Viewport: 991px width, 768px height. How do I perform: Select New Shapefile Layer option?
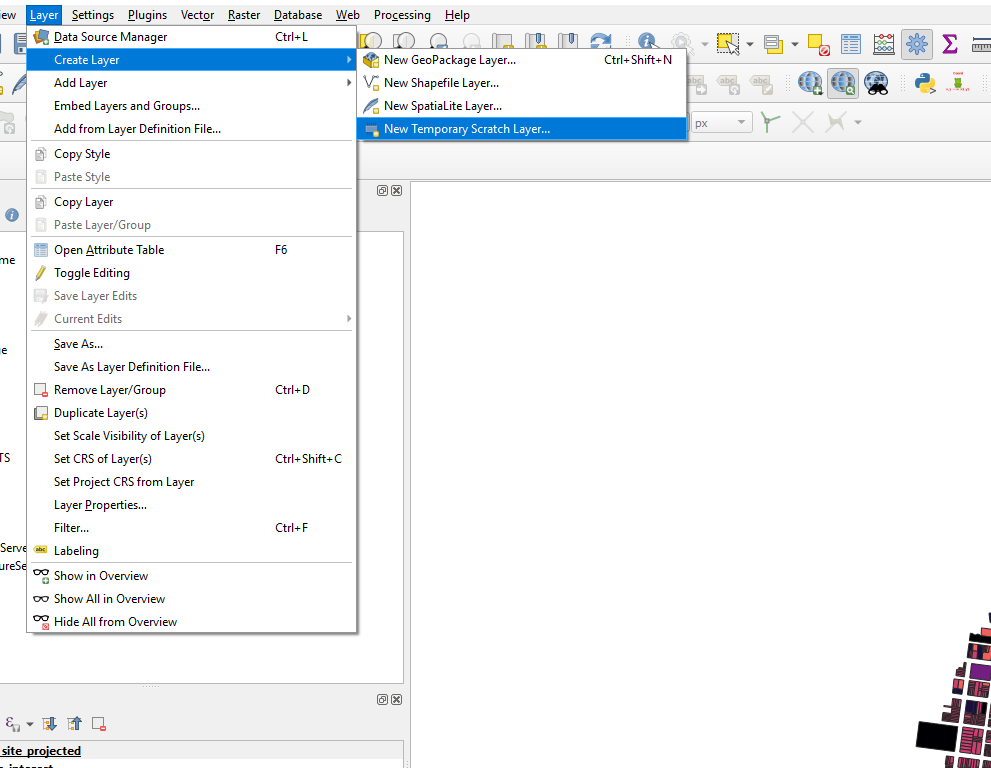click(x=441, y=83)
